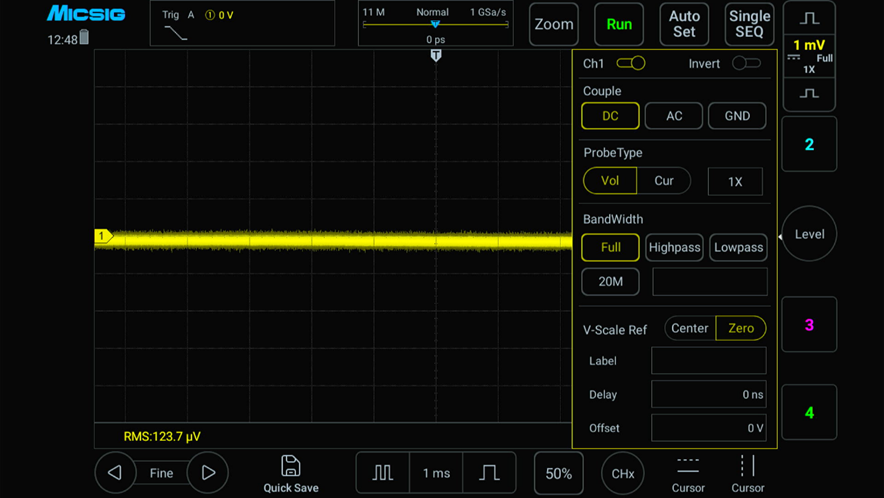The image size is (884, 498).
Task: Toggle the Invert switch
Action: pos(746,64)
